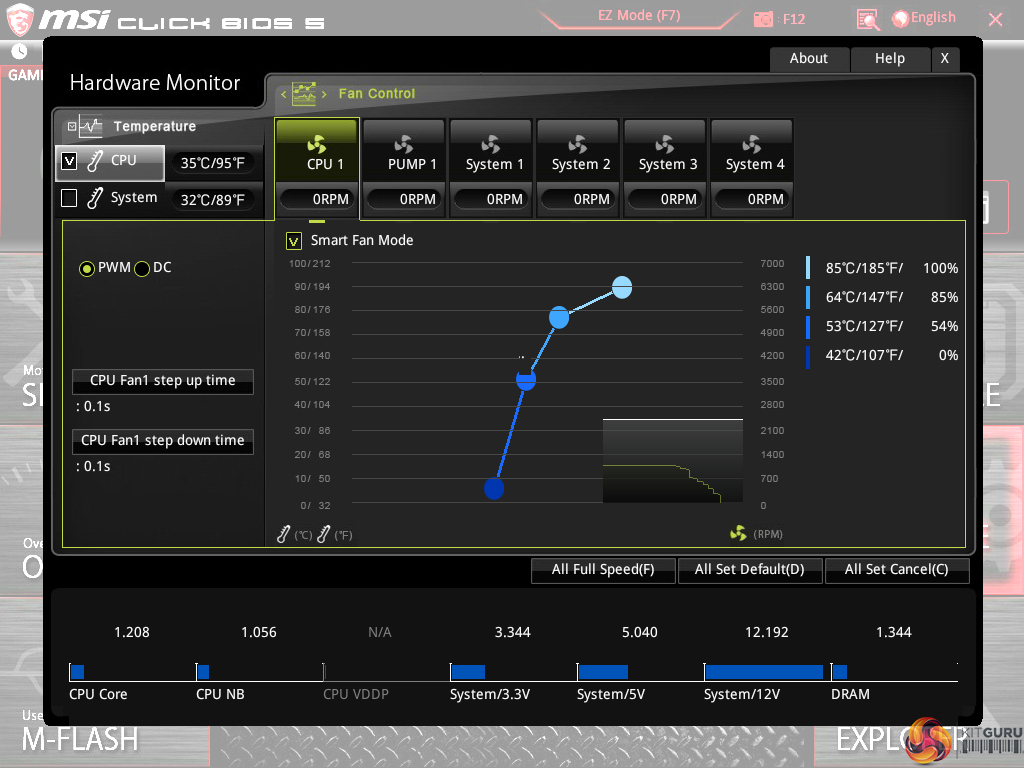Click the System thermometer icon

pyautogui.click(x=95, y=198)
